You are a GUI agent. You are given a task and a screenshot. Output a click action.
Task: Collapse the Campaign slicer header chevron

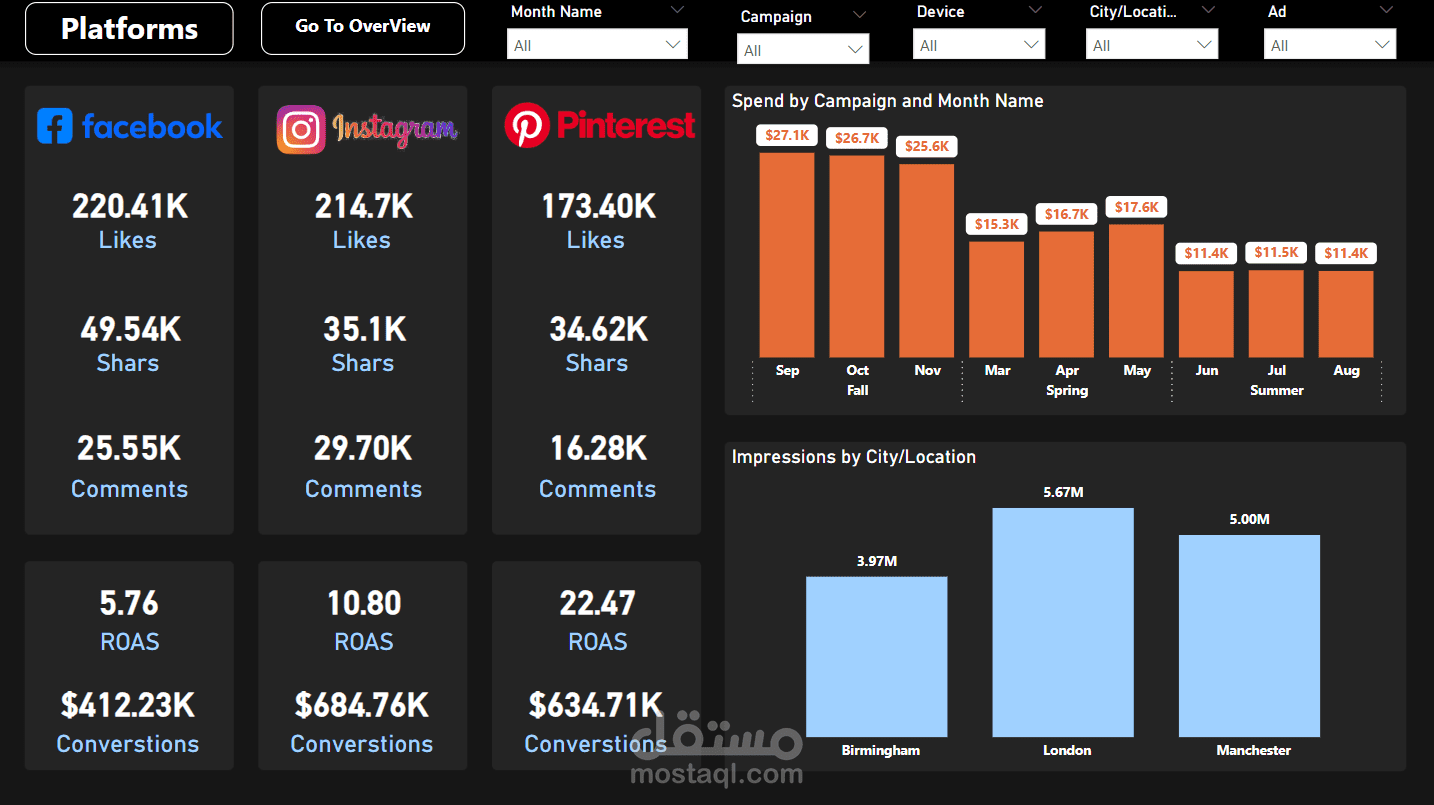tap(861, 15)
